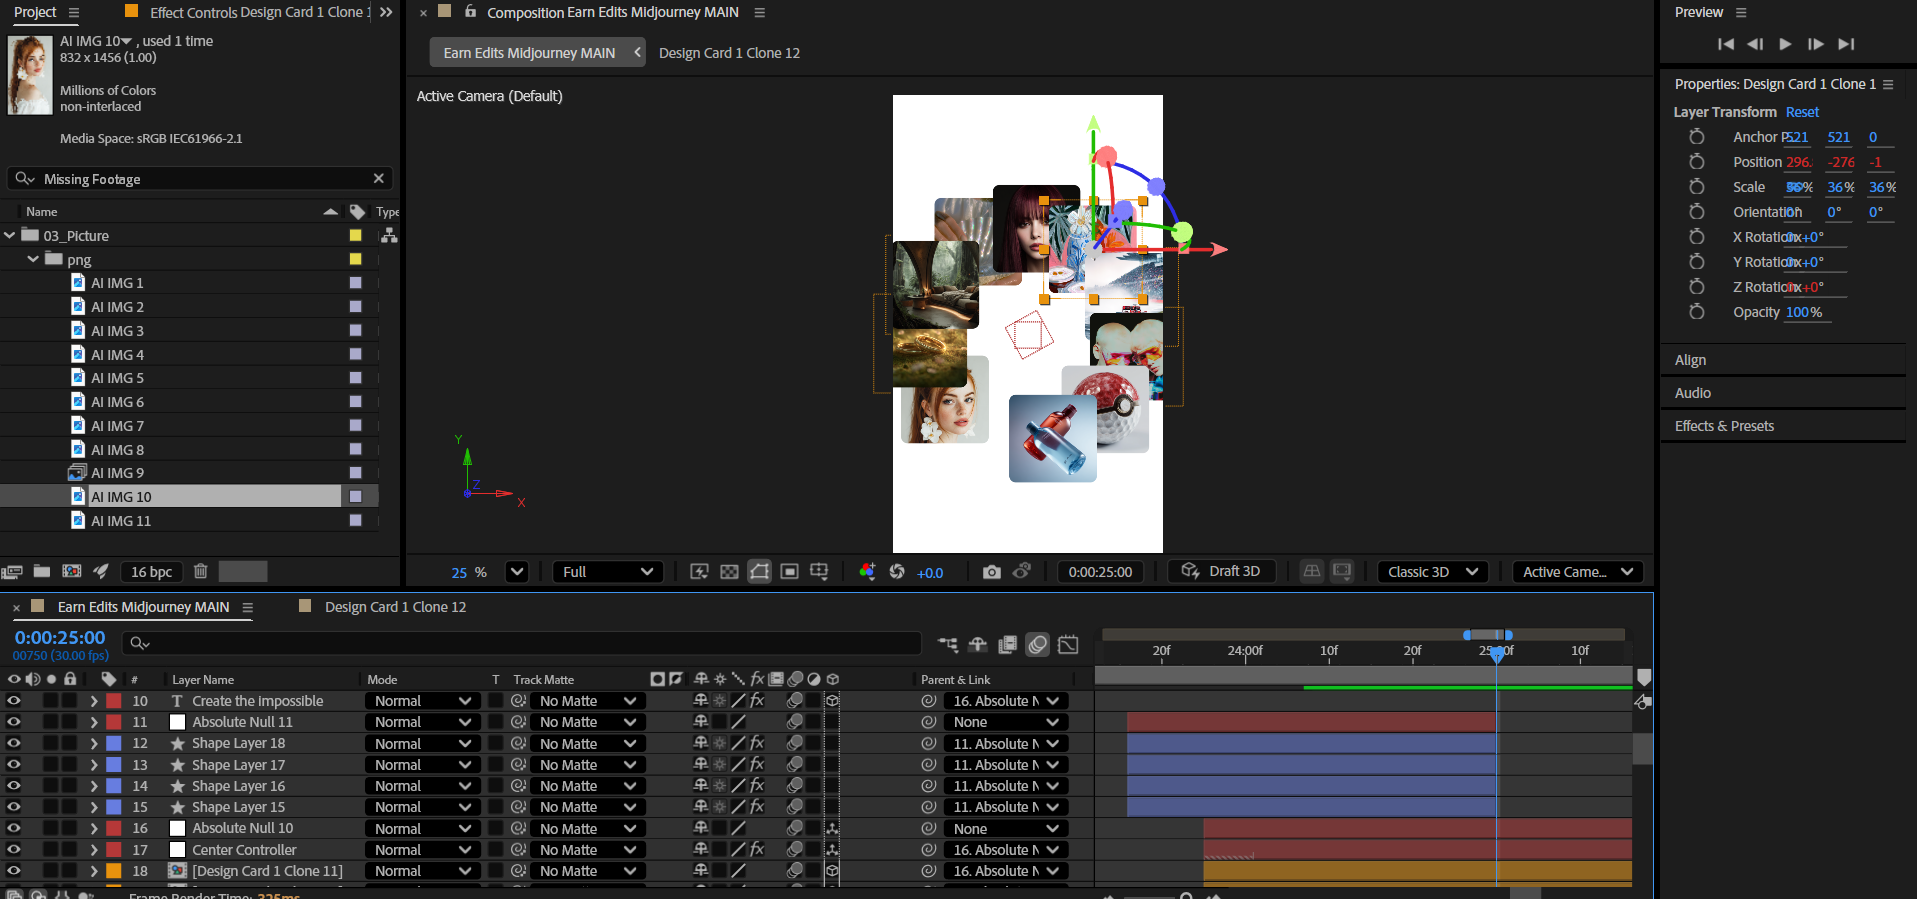Click the red label swatch of layer 10
This screenshot has width=1917, height=899.
coord(114,701)
